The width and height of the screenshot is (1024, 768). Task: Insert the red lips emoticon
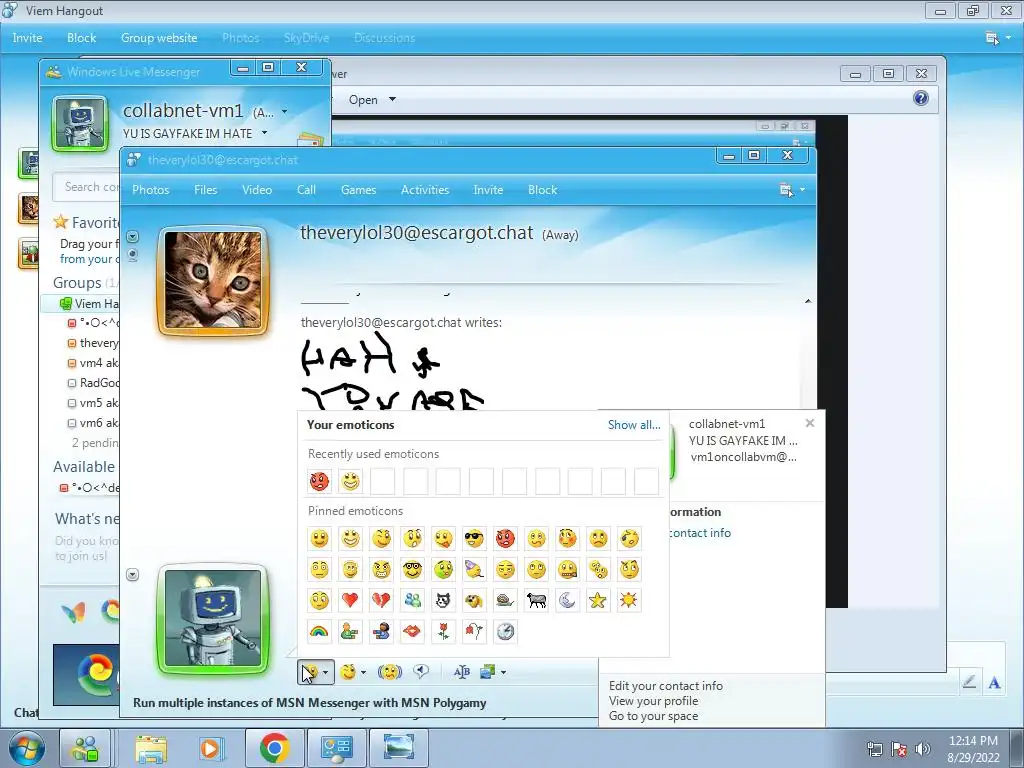tap(412, 632)
